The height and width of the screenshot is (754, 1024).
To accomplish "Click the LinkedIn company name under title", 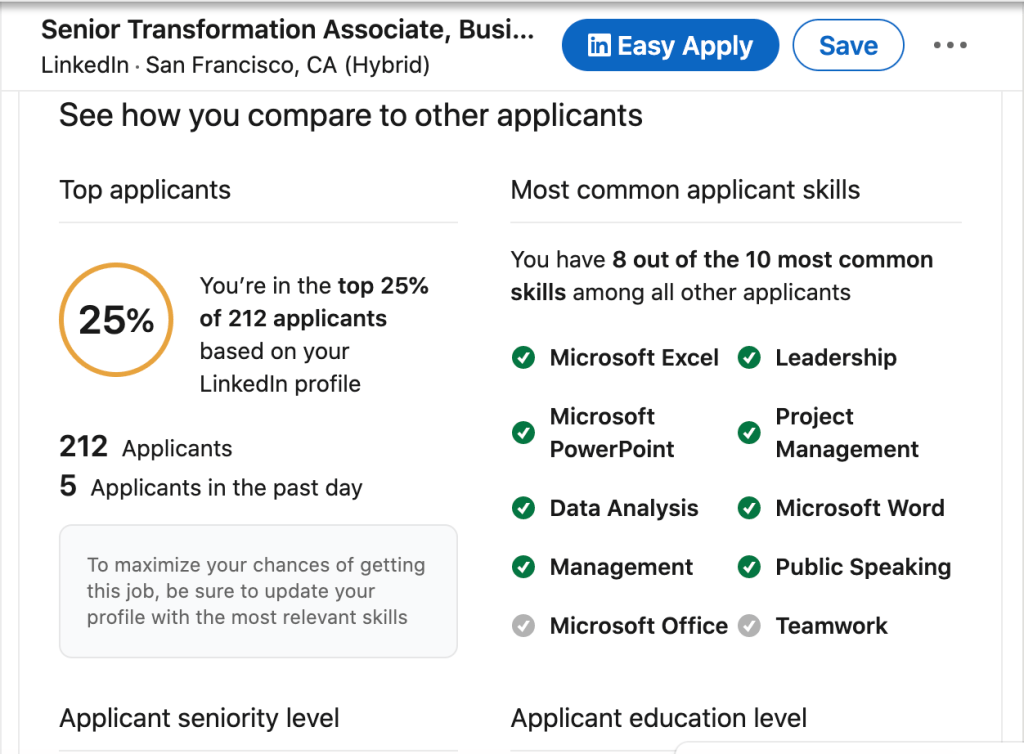I will [85, 66].
